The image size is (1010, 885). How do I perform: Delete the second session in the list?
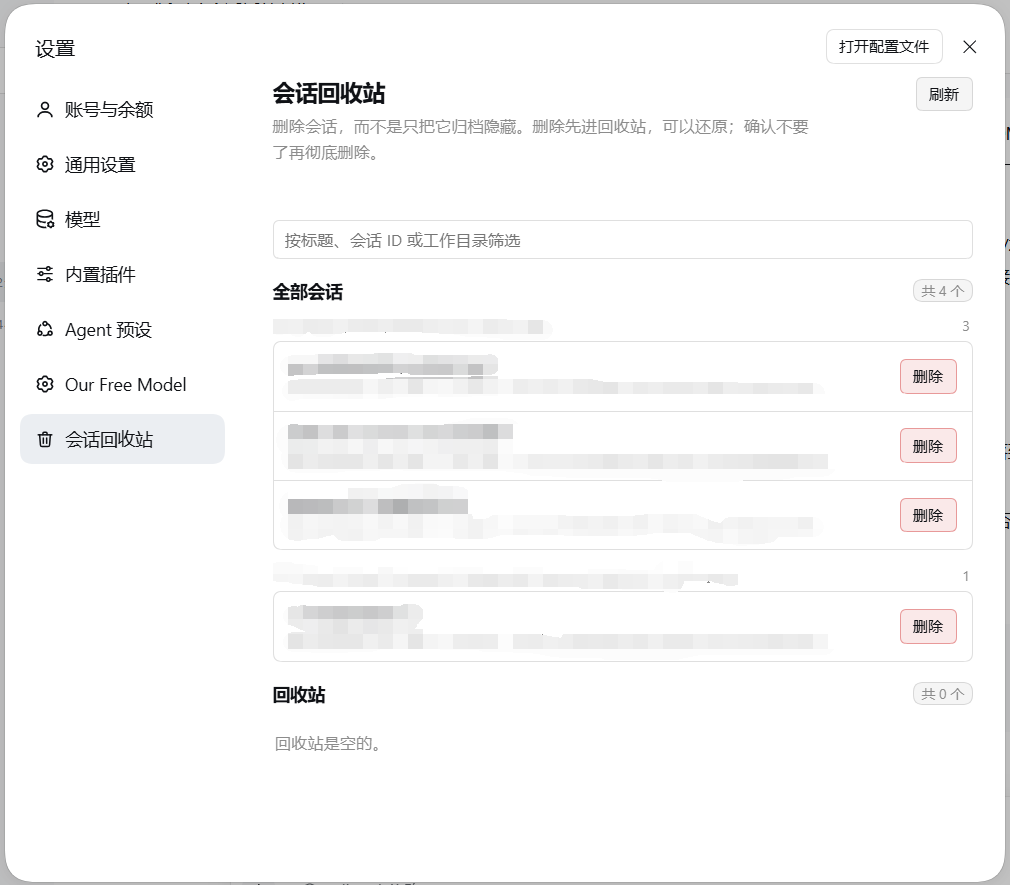pyautogui.click(x=928, y=446)
